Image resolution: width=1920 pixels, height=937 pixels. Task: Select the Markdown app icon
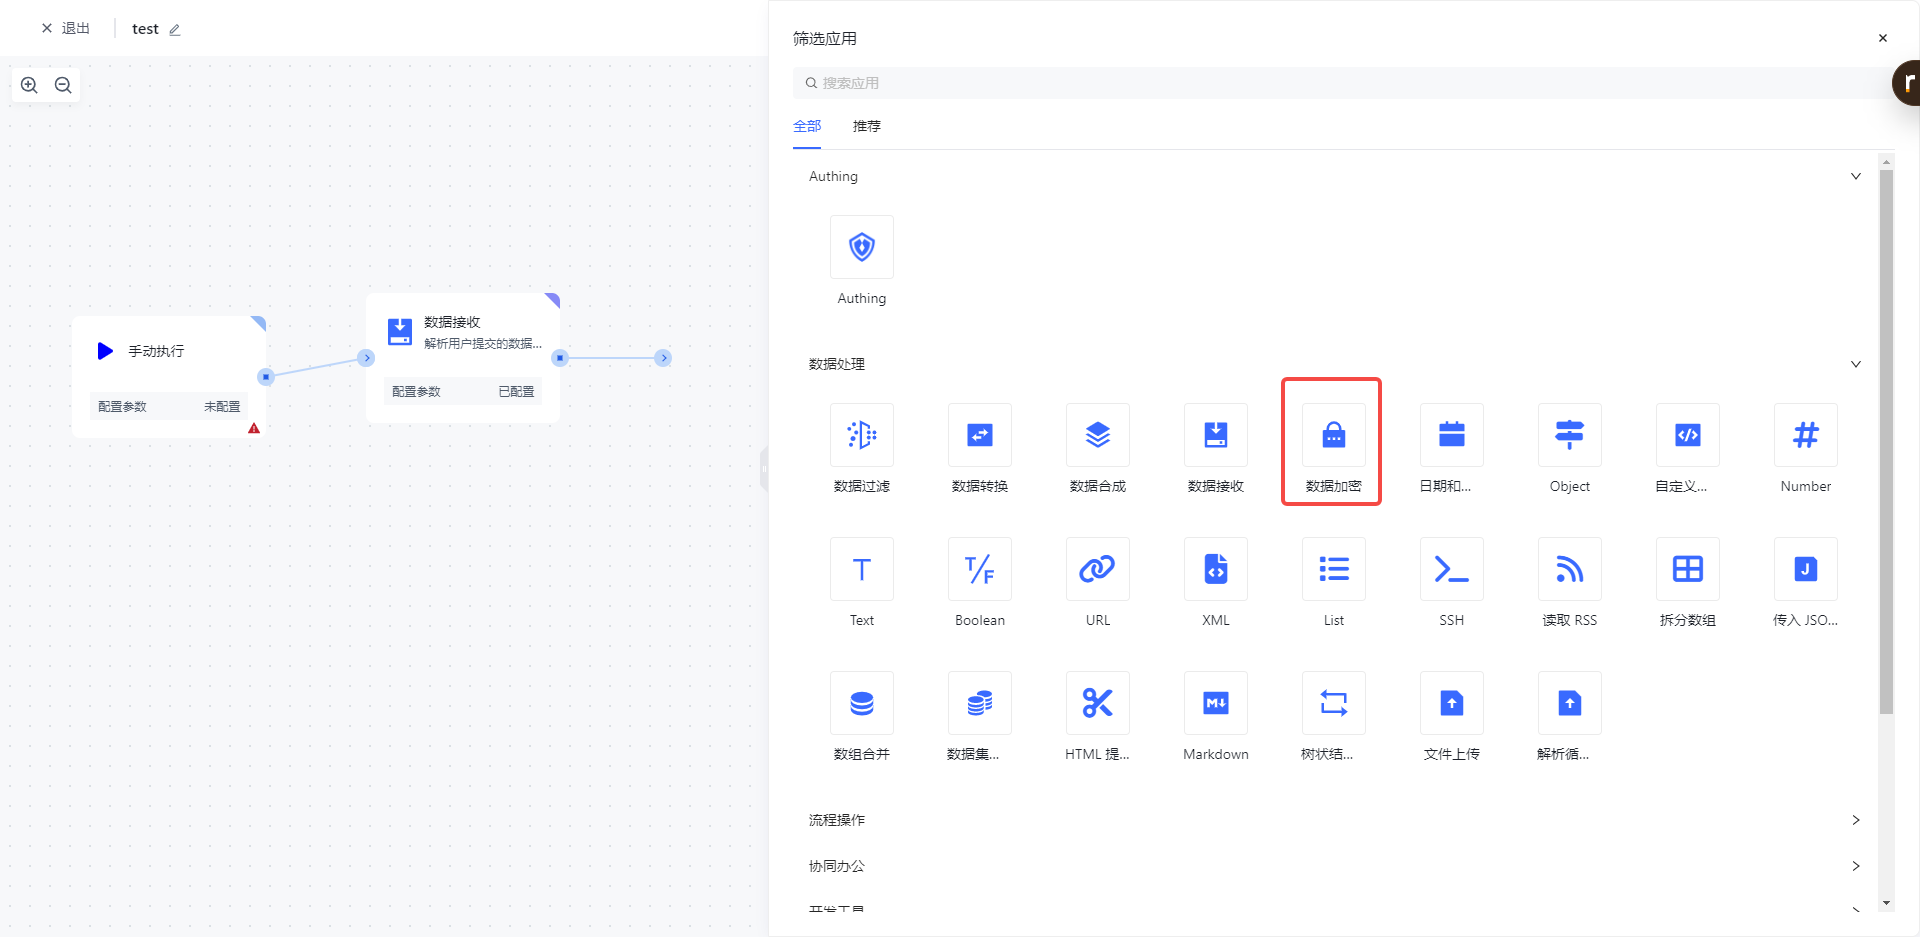click(x=1215, y=704)
